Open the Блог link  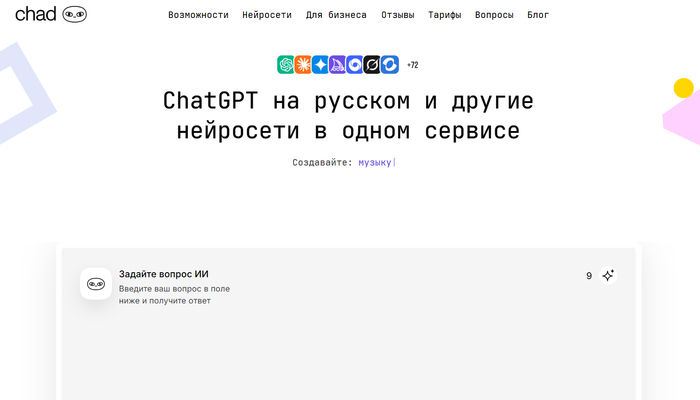[x=538, y=15]
